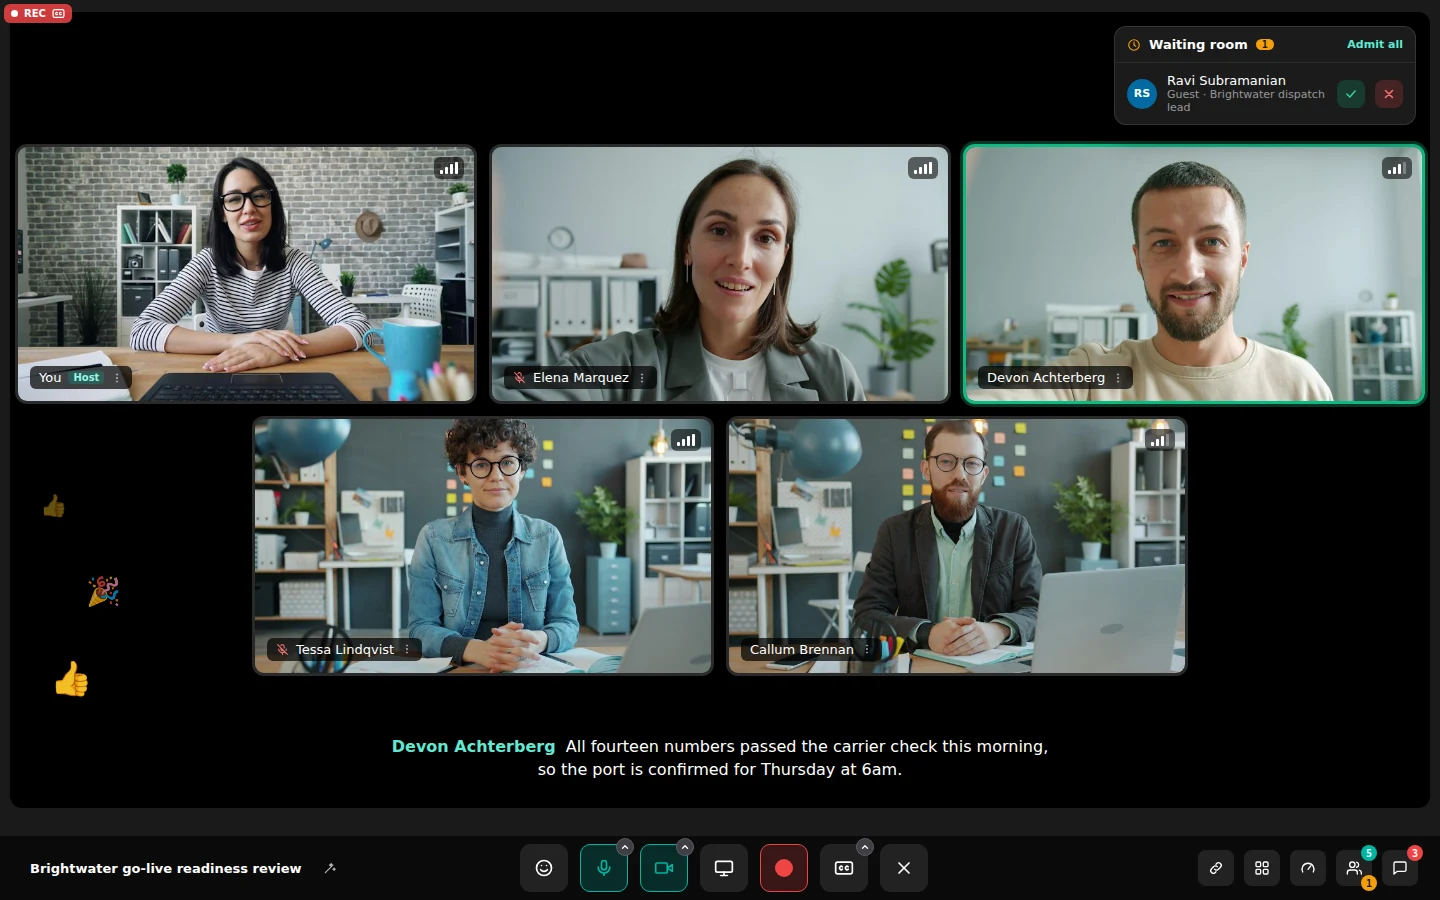This screenshot has height=900, width=1440.
Task: Edit the meeting title with pencil icon
Action: point(330,868)
